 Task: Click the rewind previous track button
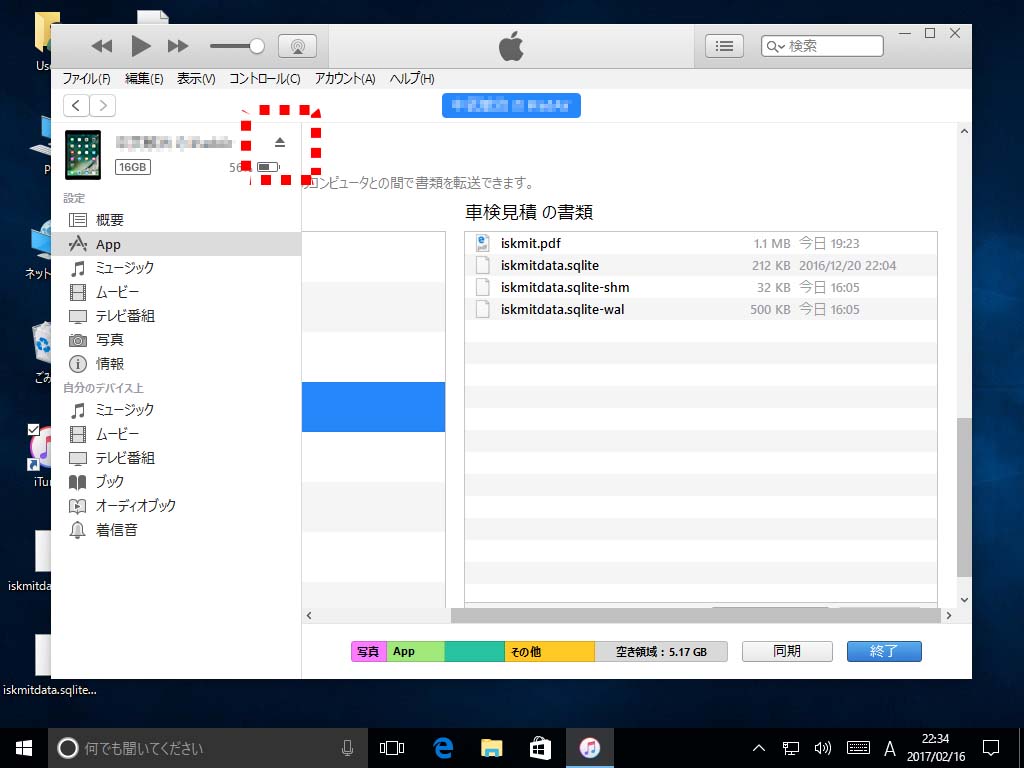pyautogui.click(x=101, y=46)
